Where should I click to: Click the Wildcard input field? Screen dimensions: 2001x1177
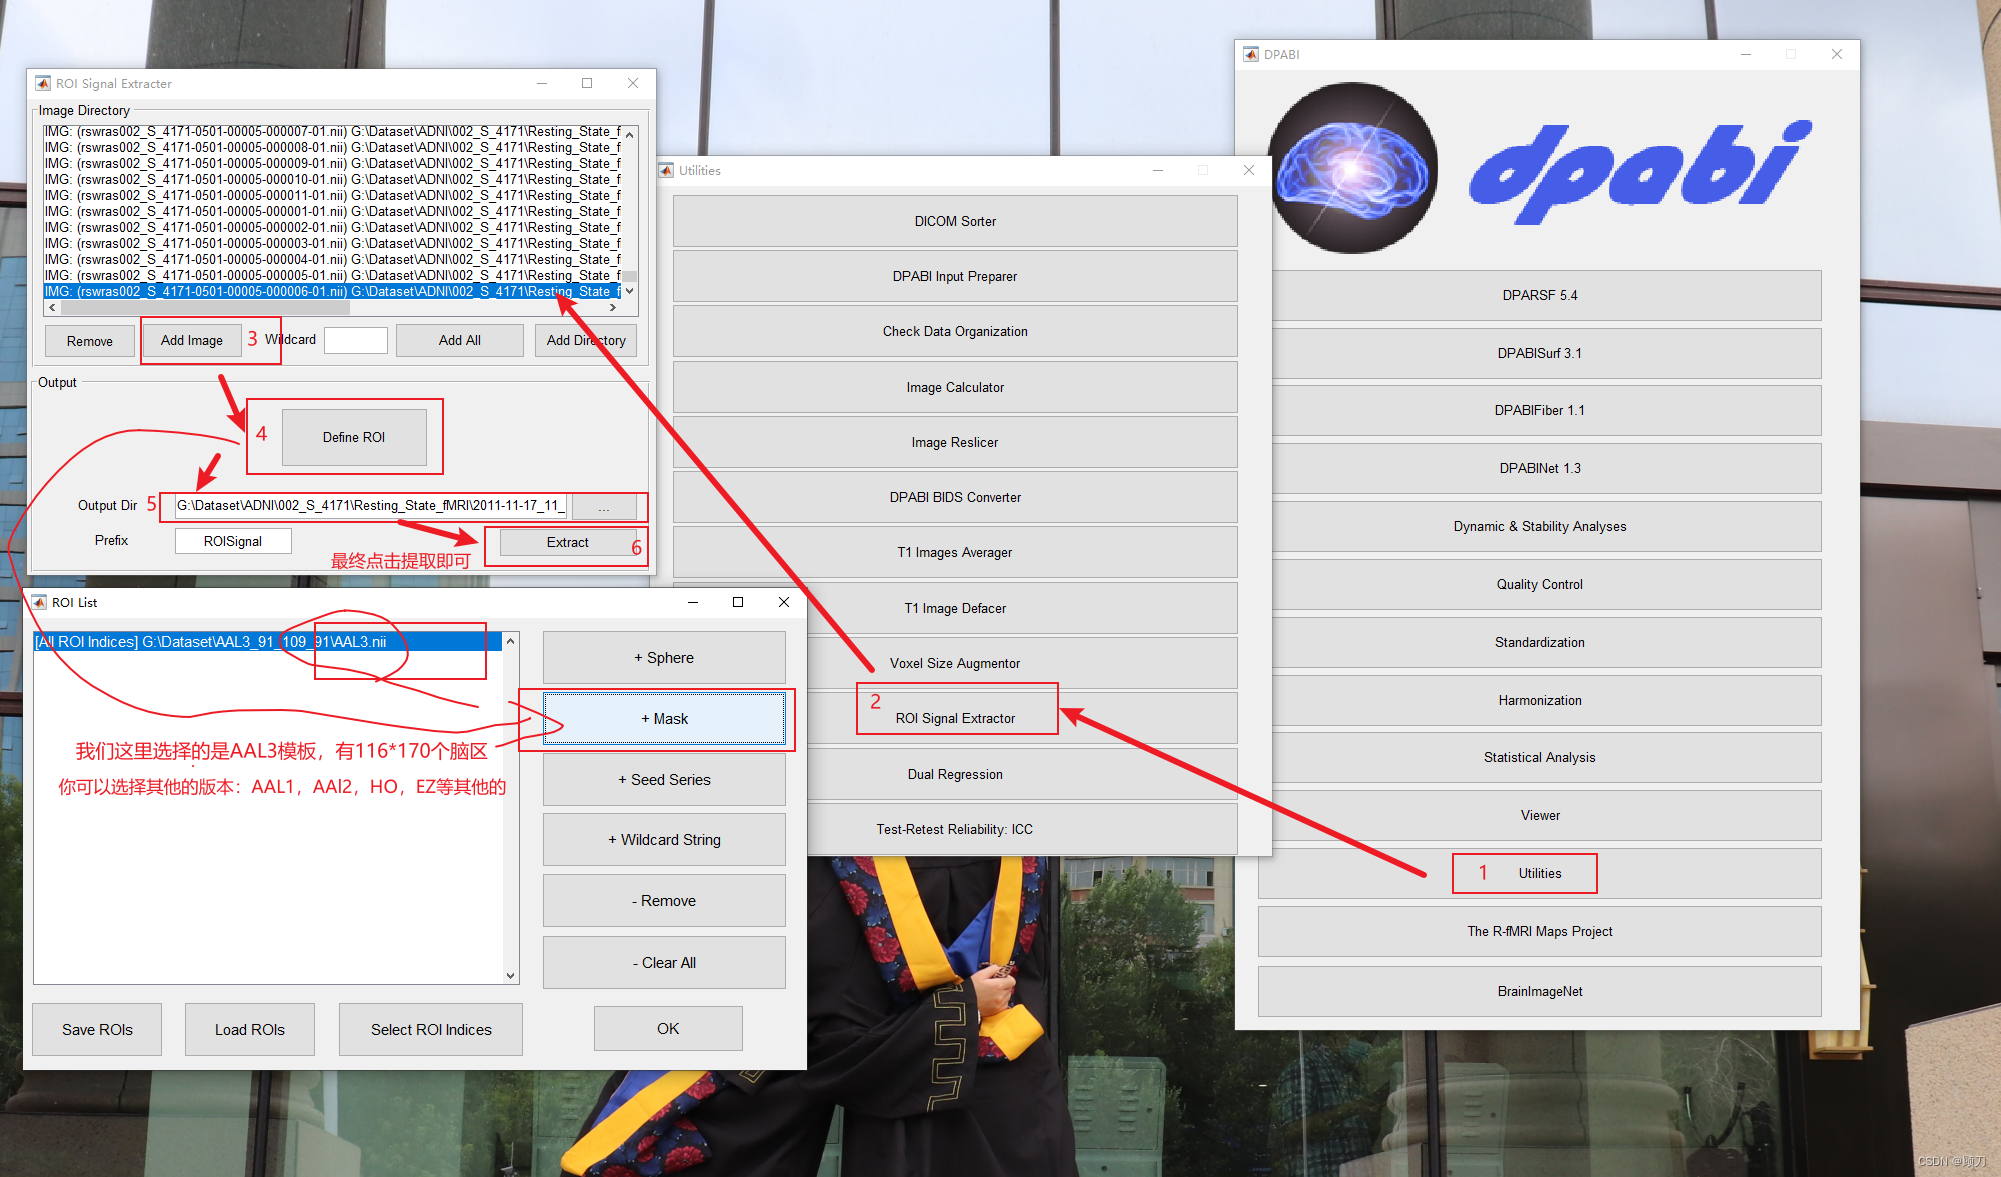point(356,340)
